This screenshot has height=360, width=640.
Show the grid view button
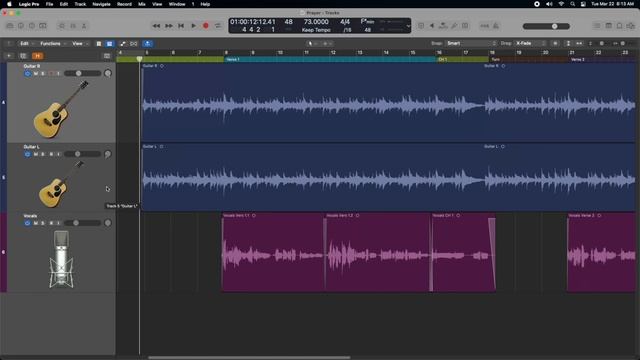pyautogui.click(x=99, y=44)
